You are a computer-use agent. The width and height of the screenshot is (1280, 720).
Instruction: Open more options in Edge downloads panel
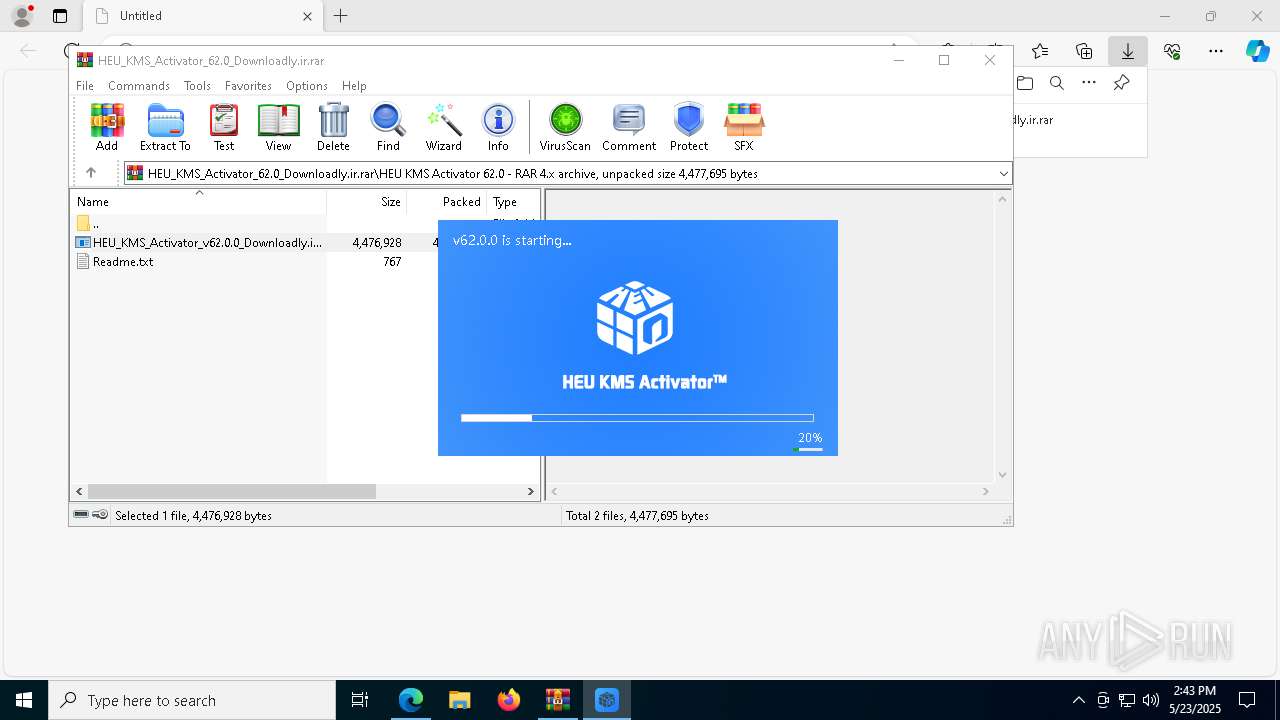(x=1089, y=83)
